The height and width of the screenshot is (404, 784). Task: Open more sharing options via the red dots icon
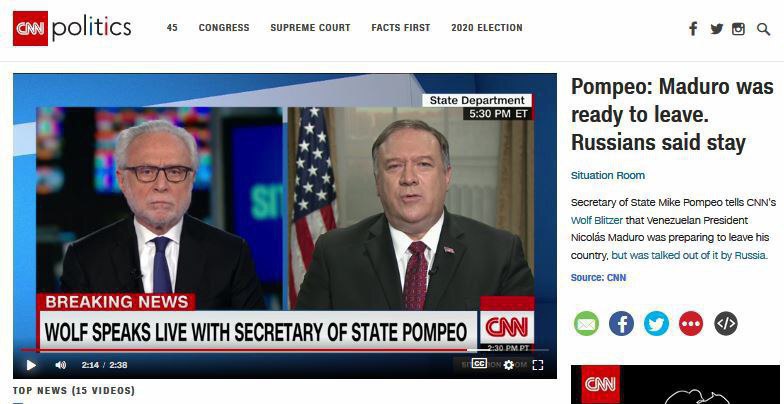[690, 324]
